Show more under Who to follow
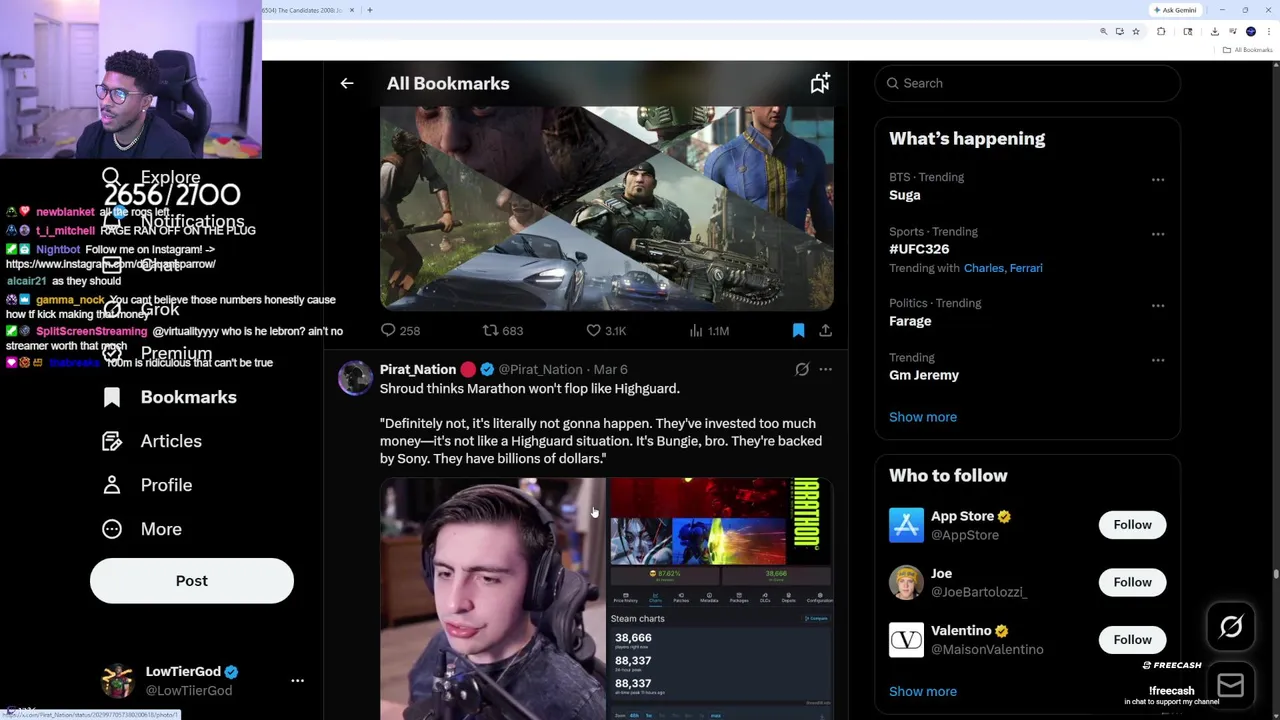The image size is (1280, 720). (x=923, y=691)
